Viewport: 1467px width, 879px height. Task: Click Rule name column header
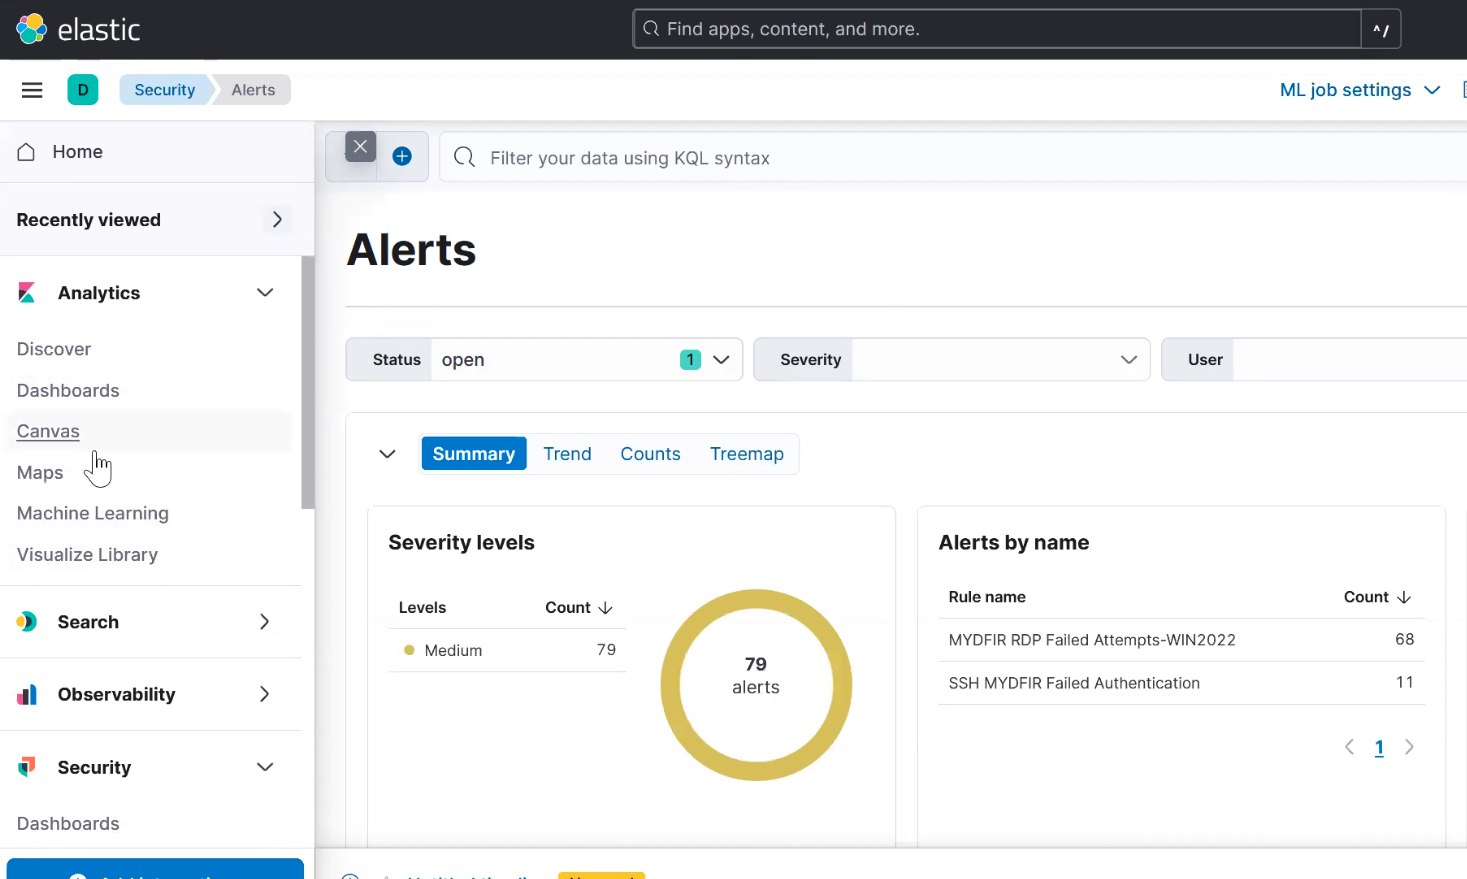click(x=987, y=597)
